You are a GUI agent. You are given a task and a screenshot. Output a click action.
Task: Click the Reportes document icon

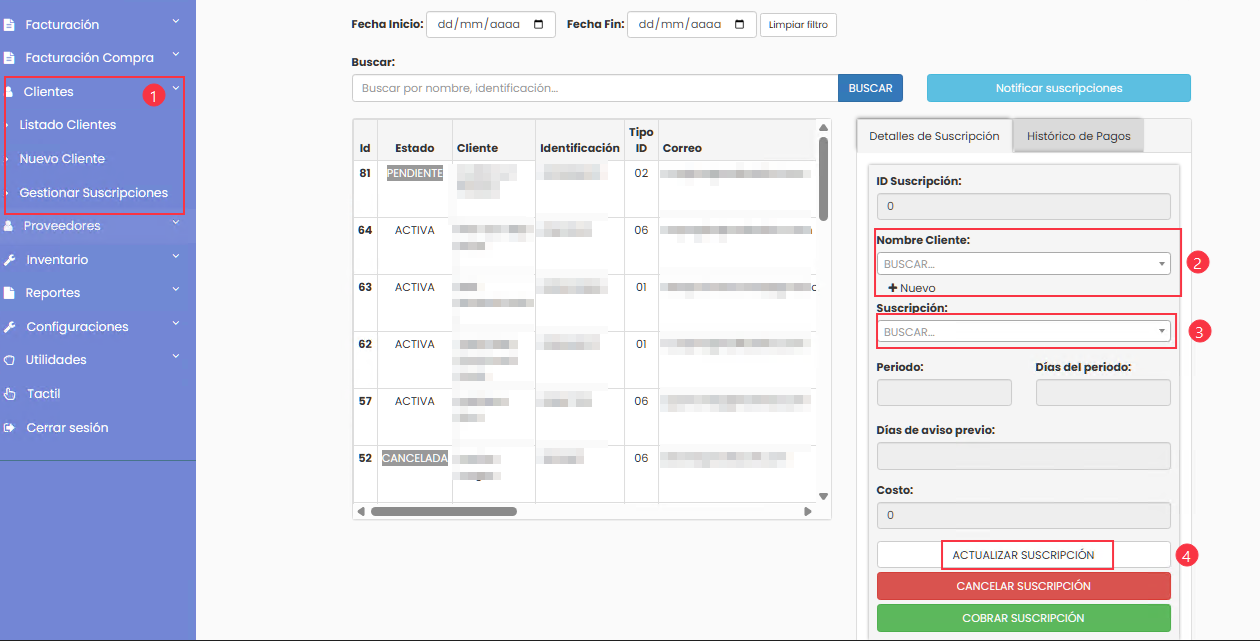pyautogui.click(x=9, y=293)
